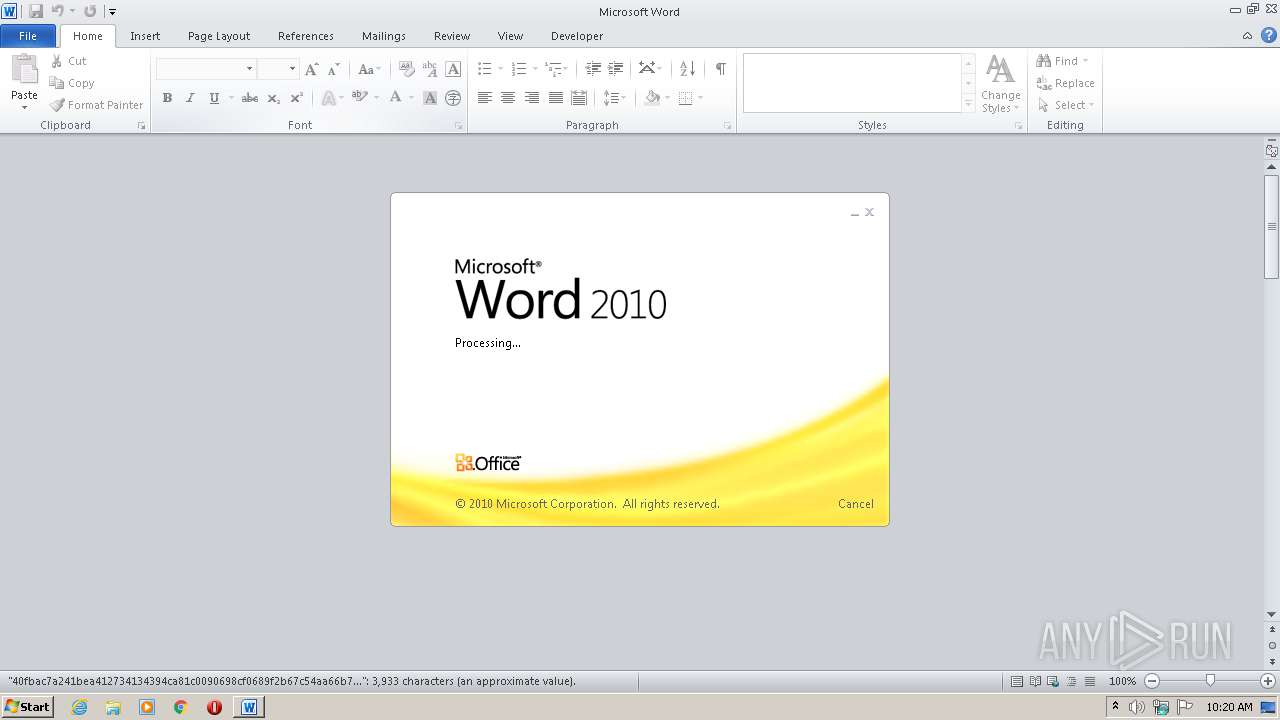This screenshot has height=720, width=1280.
Task: Open the Font size dropdown arrow
Action: point(292,69)
